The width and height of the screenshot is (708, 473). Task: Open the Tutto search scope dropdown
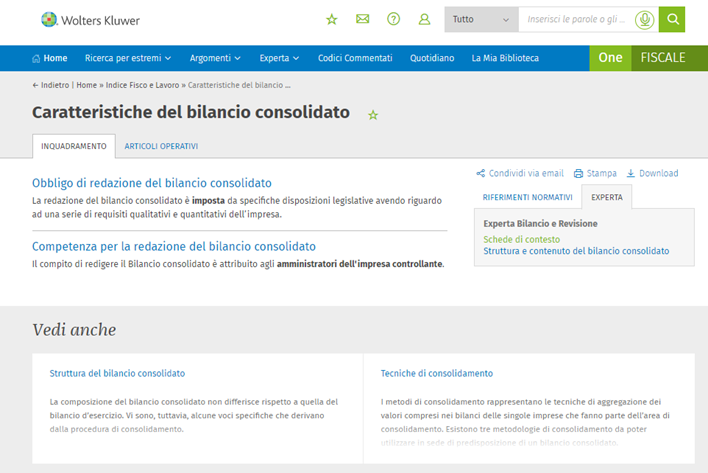pos(481,19)
